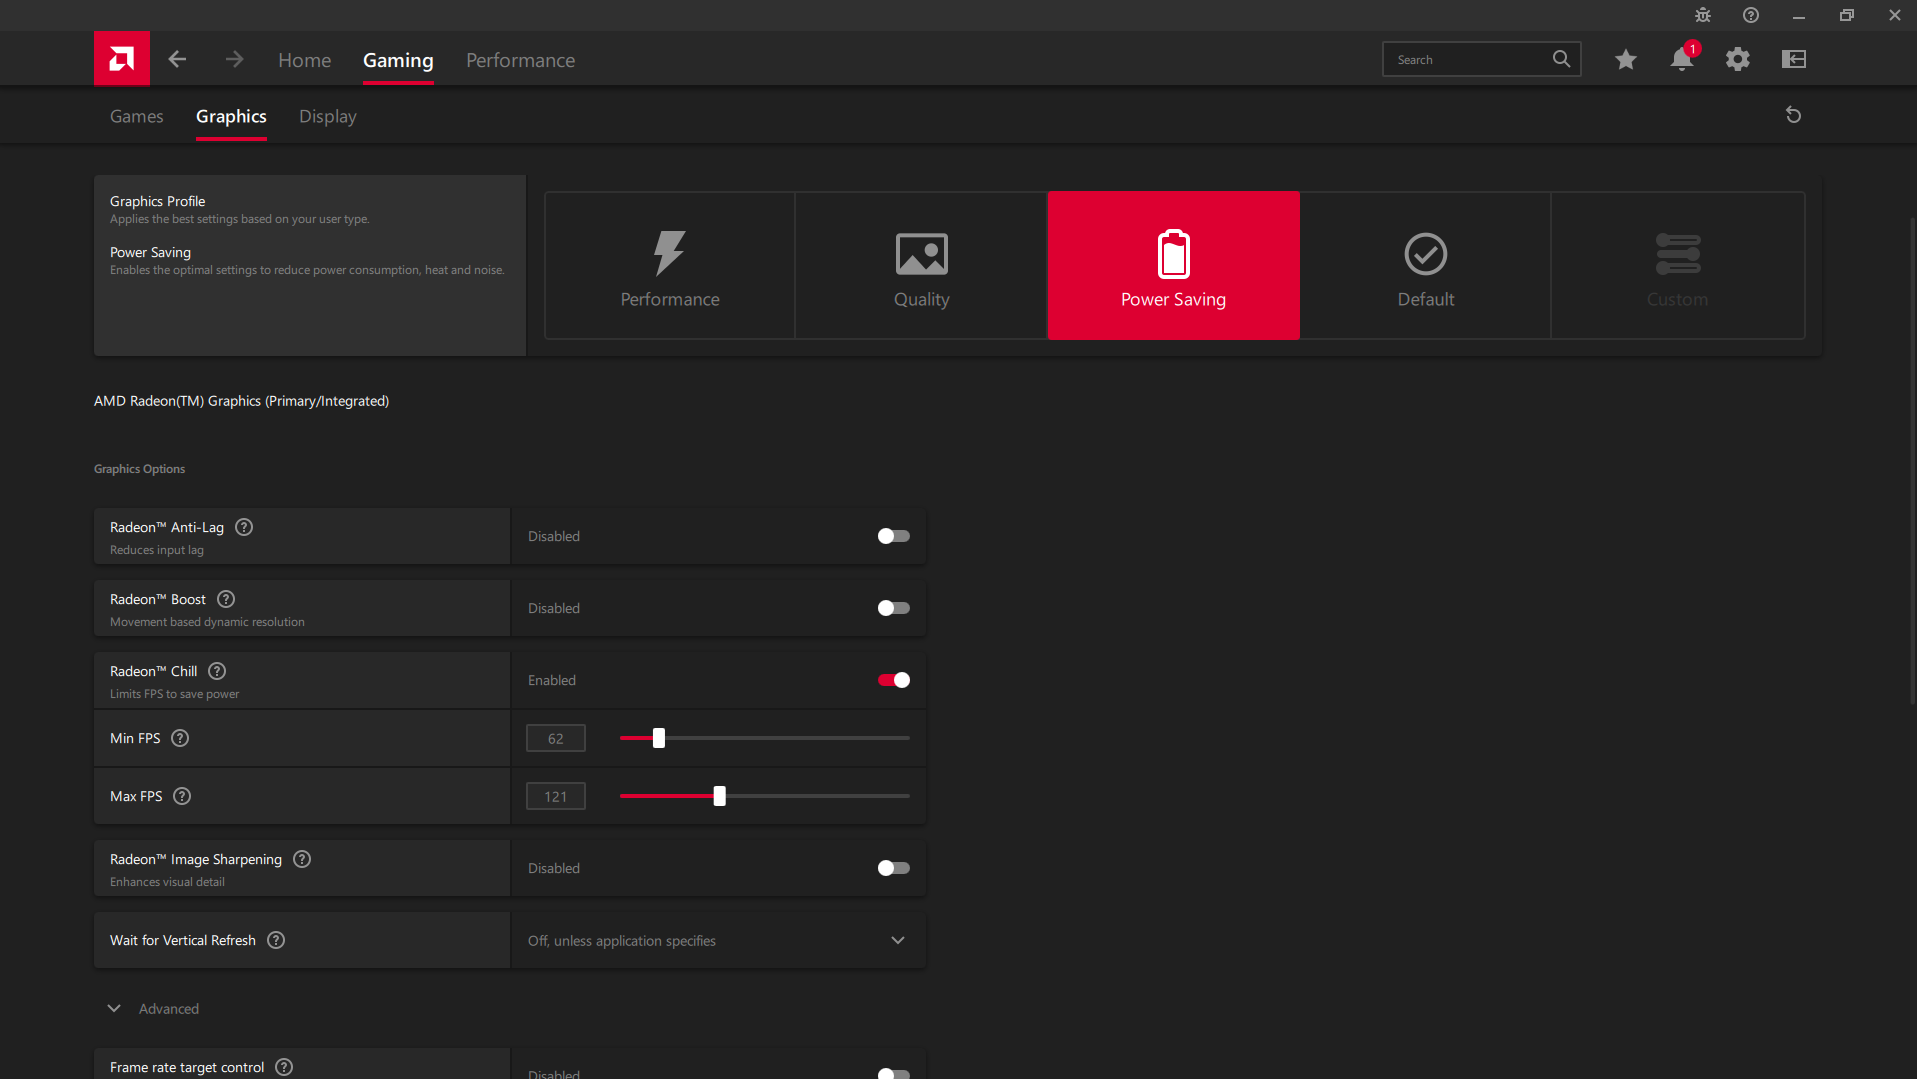Go back with the left arrow
Screen dimensions: 1917x1079
[x=177, y=60]
